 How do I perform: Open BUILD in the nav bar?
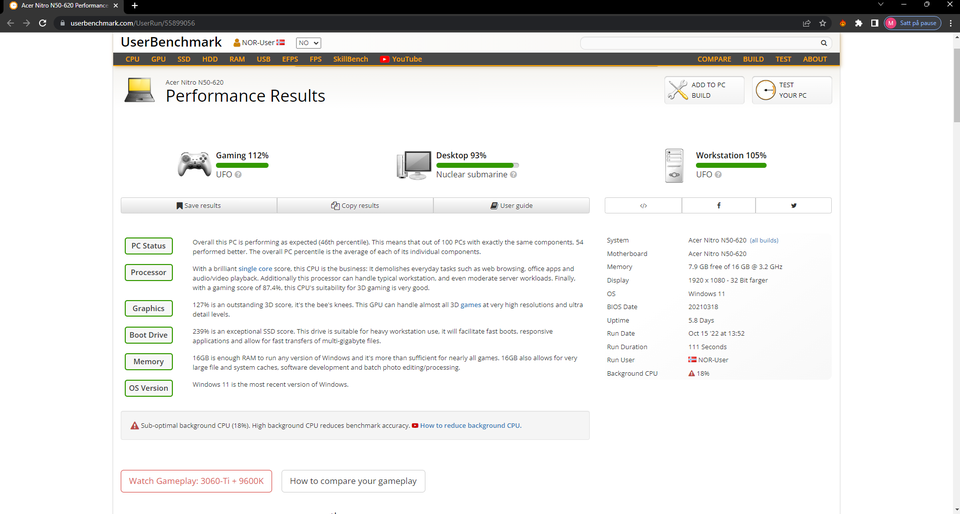(x=753, y=59)
